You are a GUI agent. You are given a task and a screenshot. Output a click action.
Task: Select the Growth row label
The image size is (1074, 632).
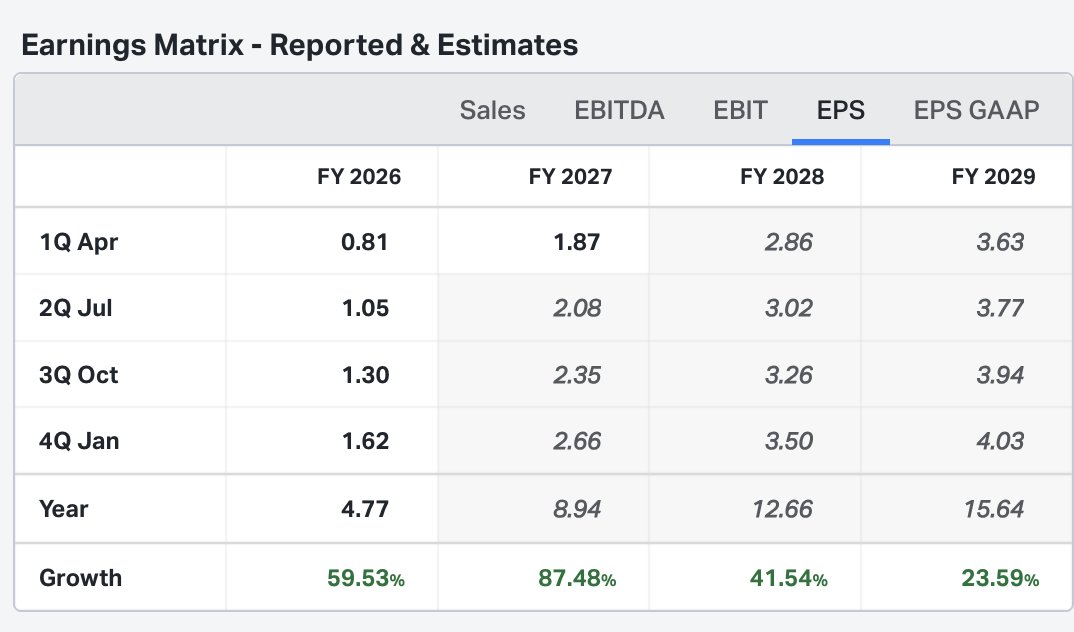(80, 578)
